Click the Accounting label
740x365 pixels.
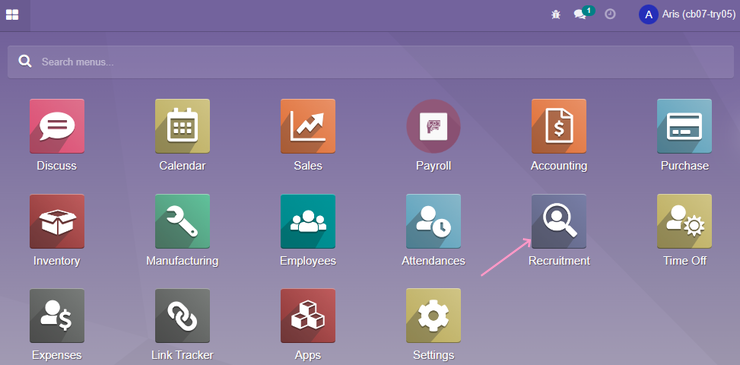click(x=559, y=166)
